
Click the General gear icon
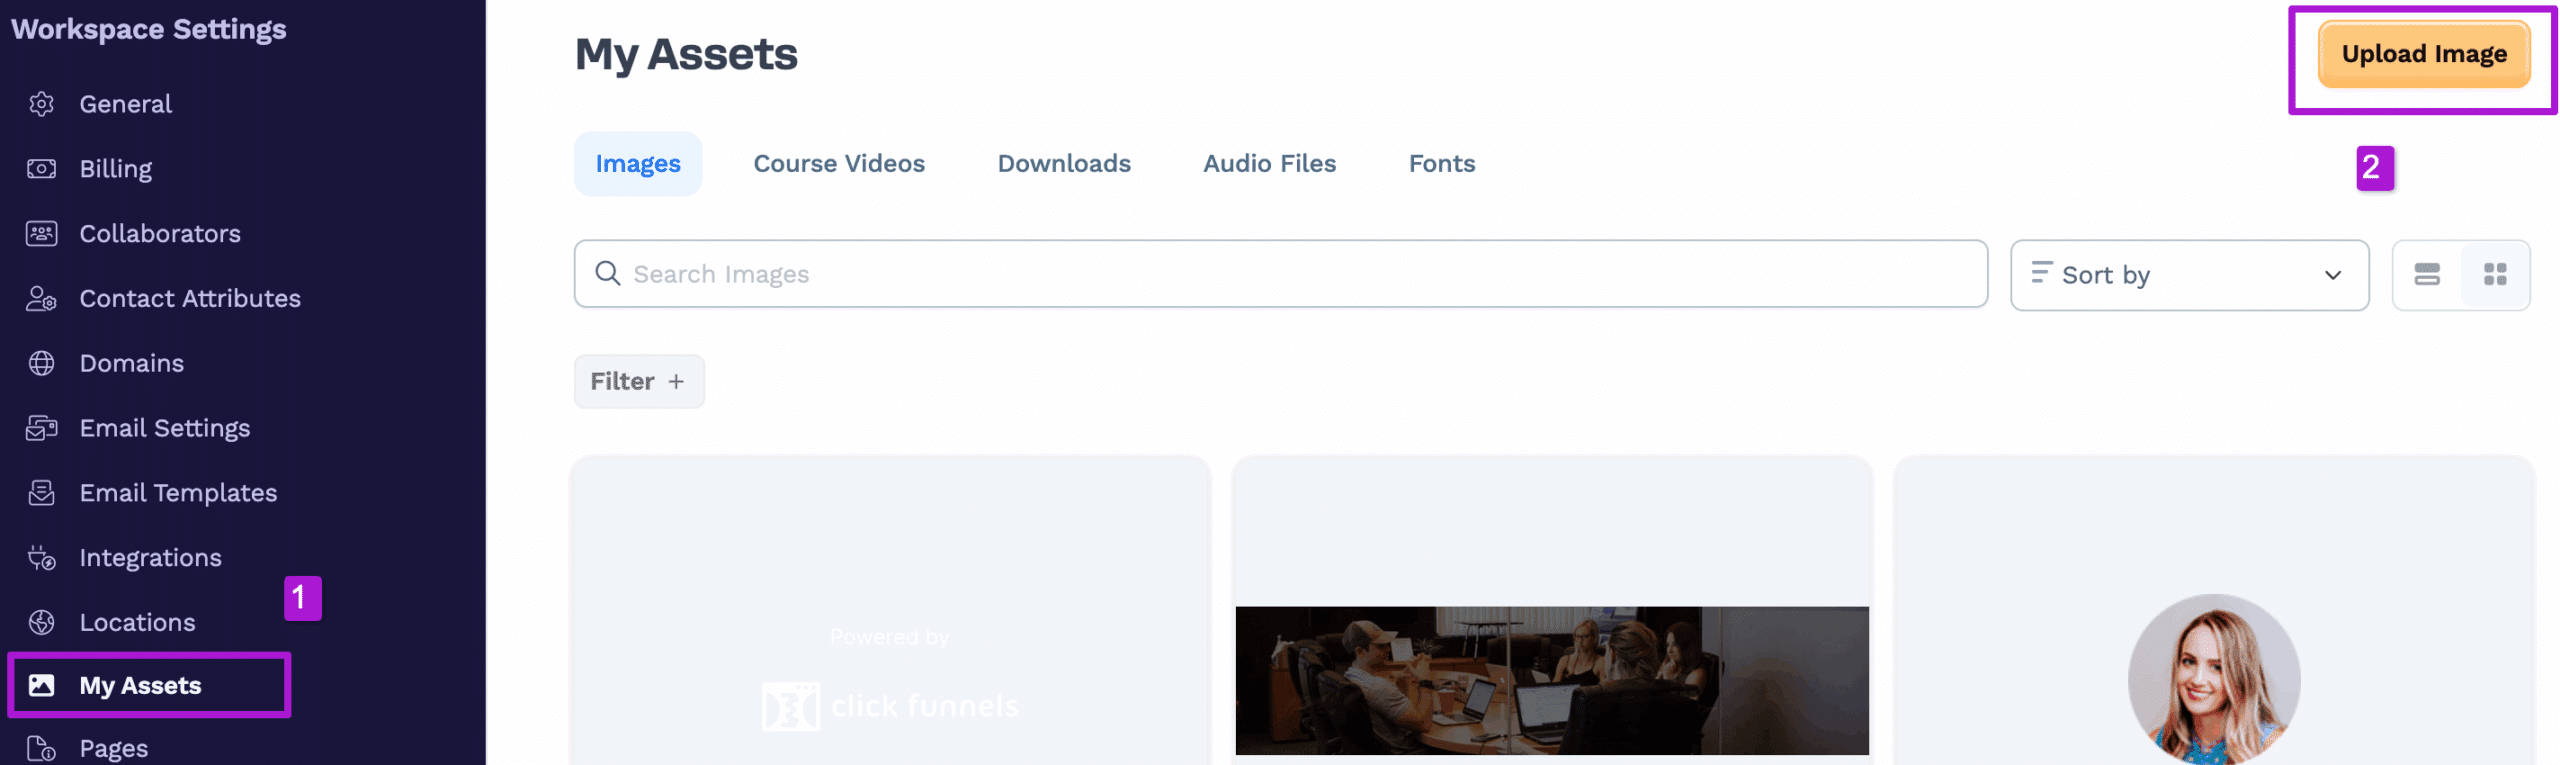[x=41, y=104]
